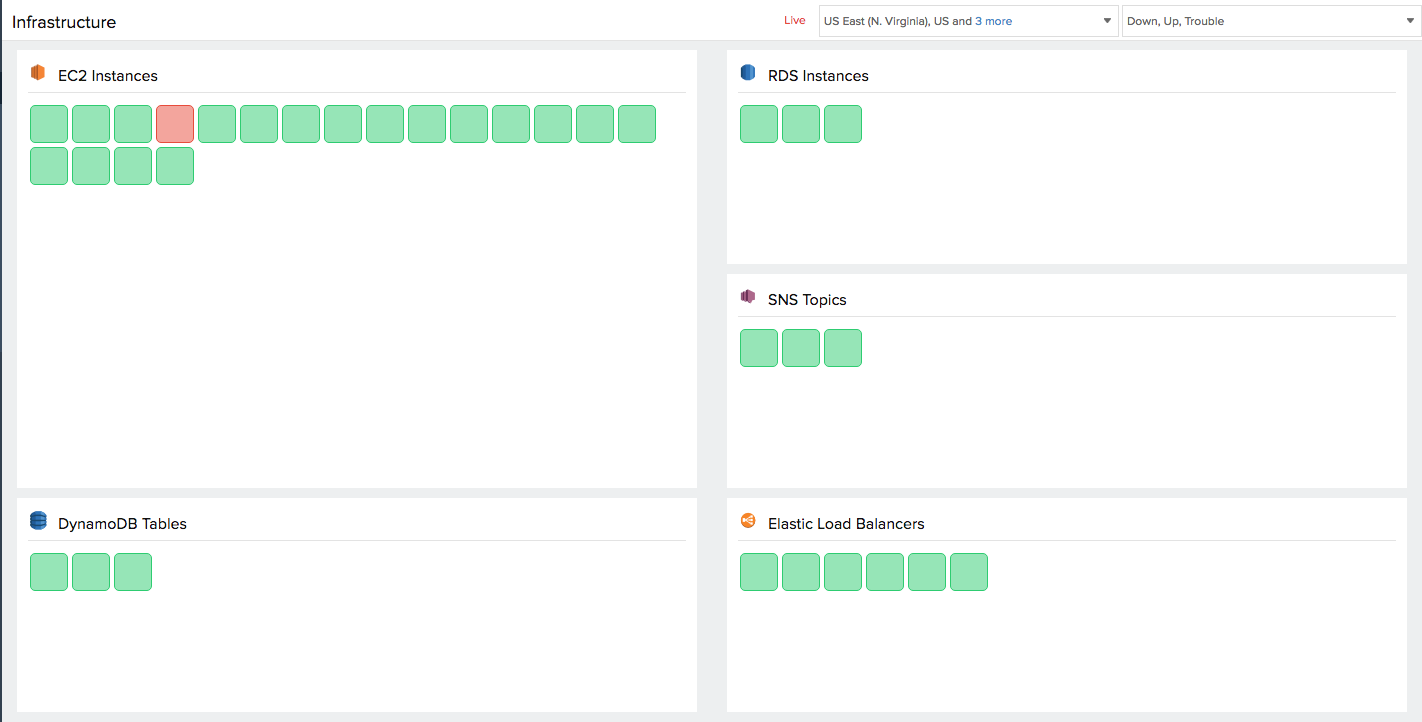This screenshot has height=722, width=1422.
Task: Click the SNS Topics service icon
Action: point(747,297)
